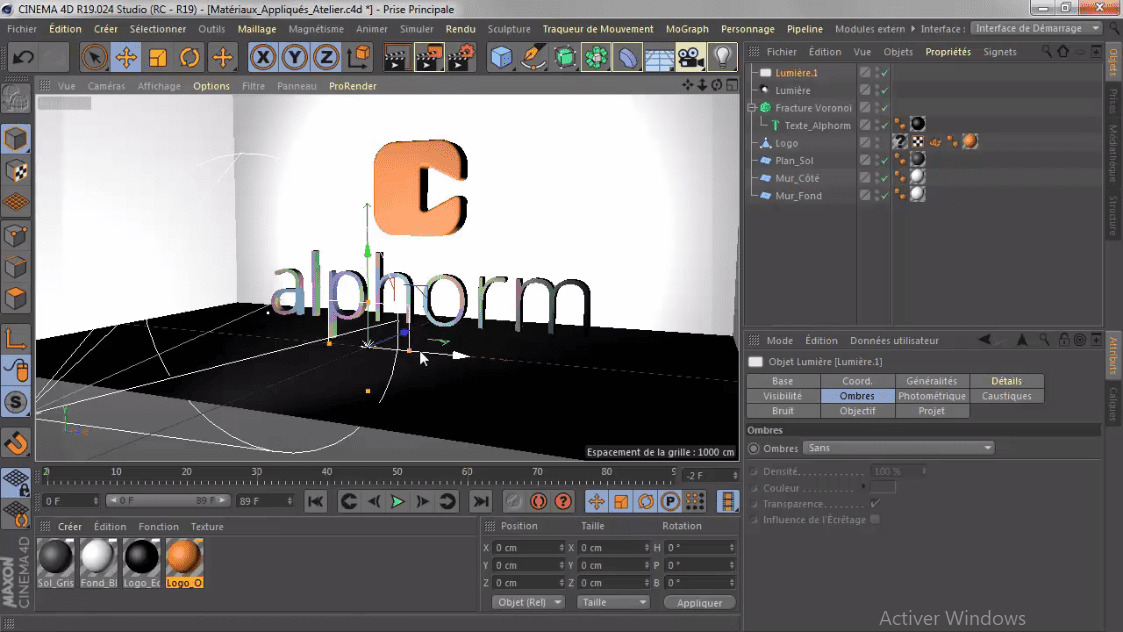Select the Fond_Bl white material
1123x632 pixels.
point(98,559)
